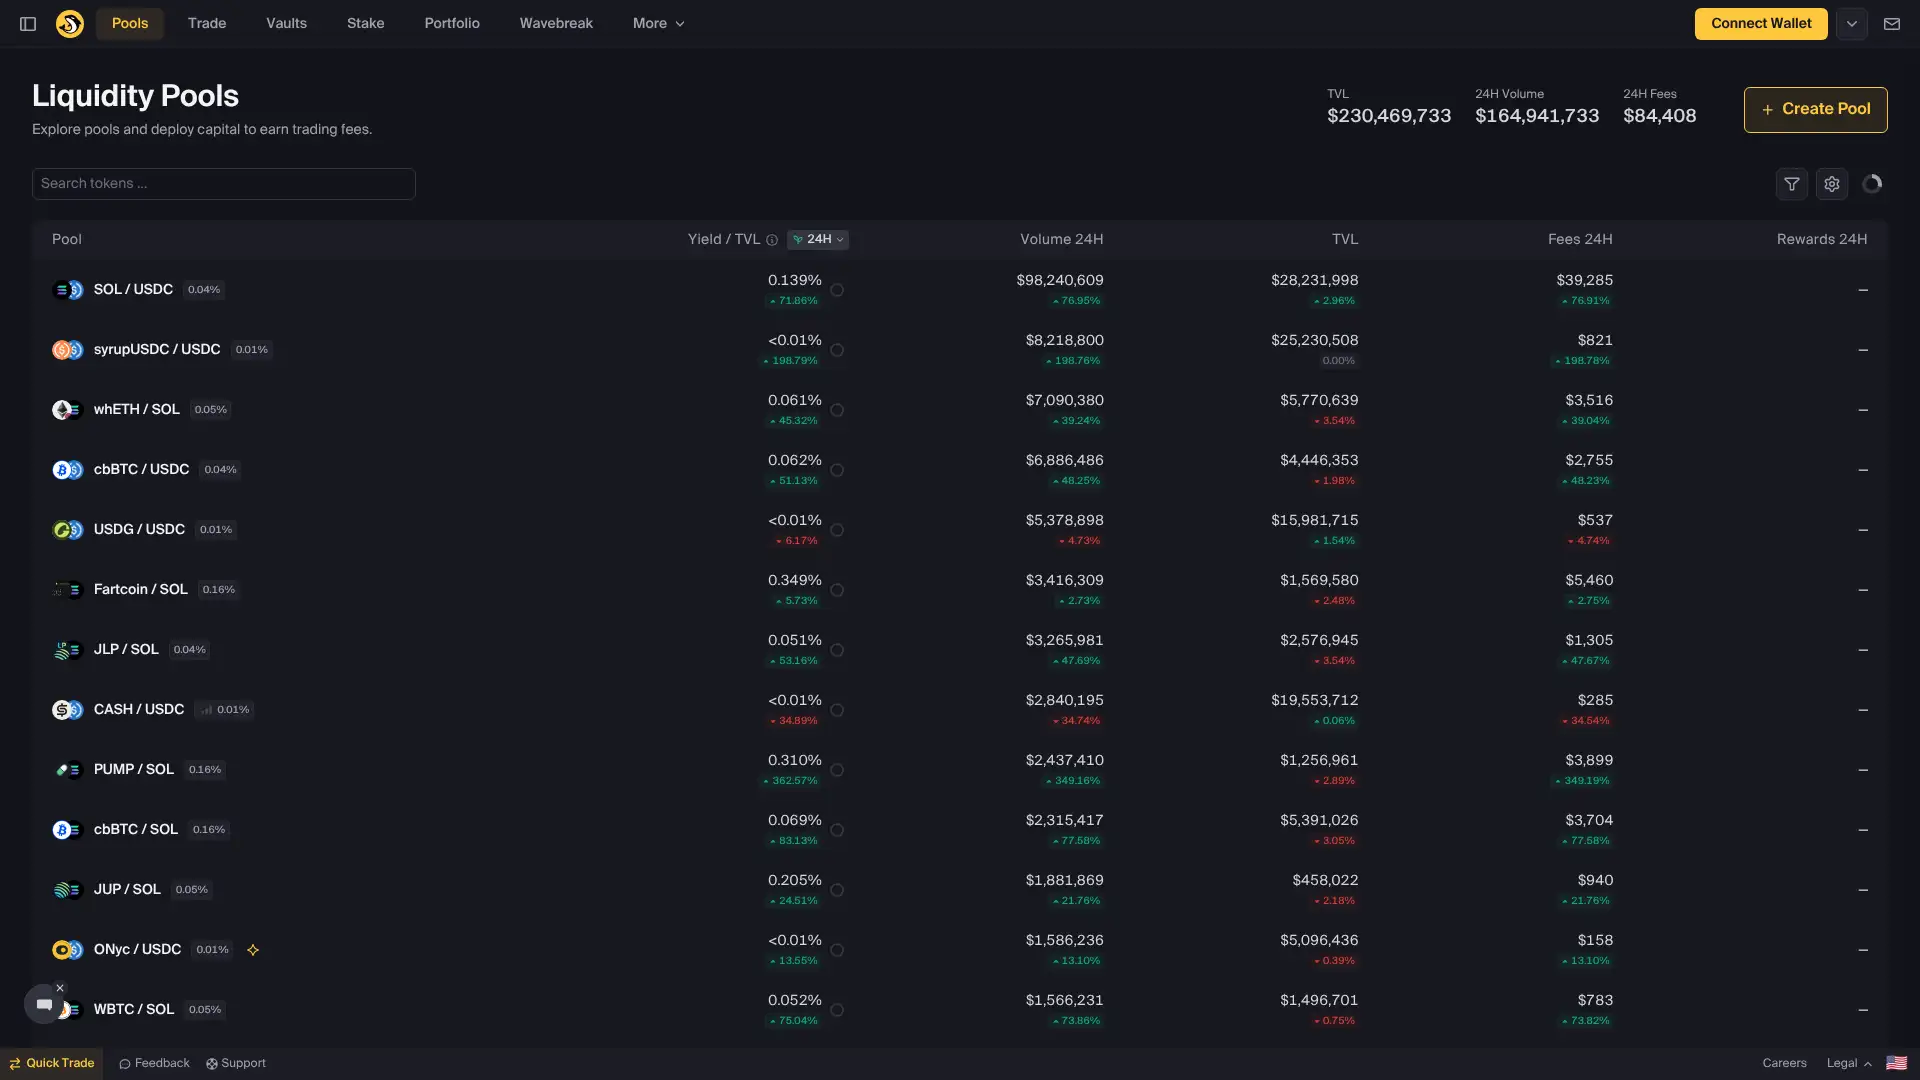The height and width of the screenshot is (1080, 1920).
Task: Click the 0.04% fee badge on SOL / USDC
Action: click(x=204, y=290)
